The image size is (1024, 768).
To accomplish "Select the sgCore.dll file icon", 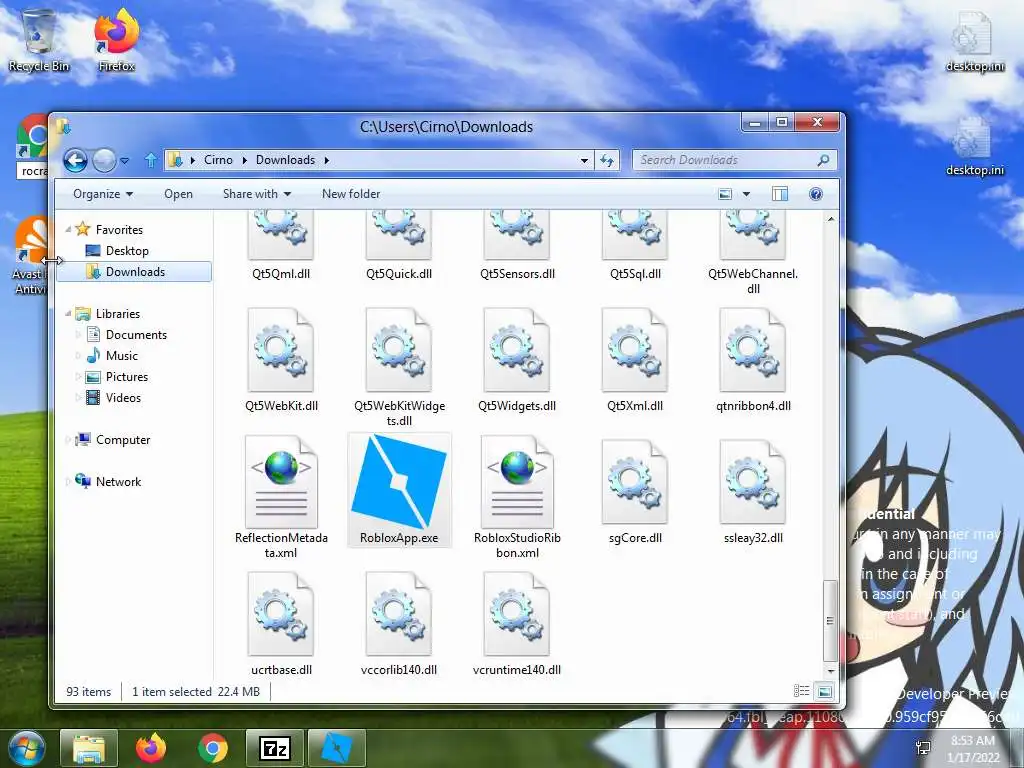I will tap(635, 482).
